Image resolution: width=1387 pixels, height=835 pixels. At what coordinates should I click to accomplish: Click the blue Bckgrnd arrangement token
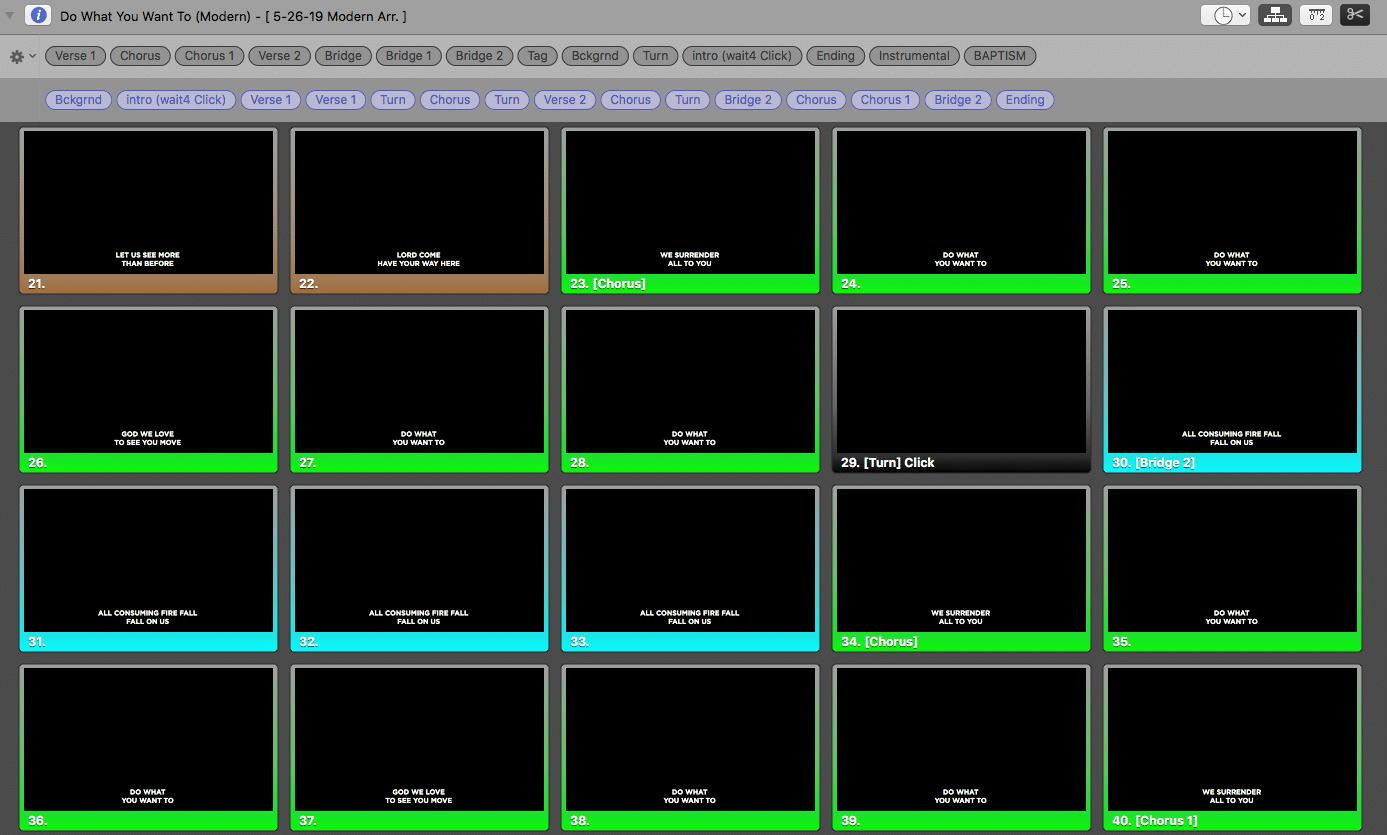[78, 100]
